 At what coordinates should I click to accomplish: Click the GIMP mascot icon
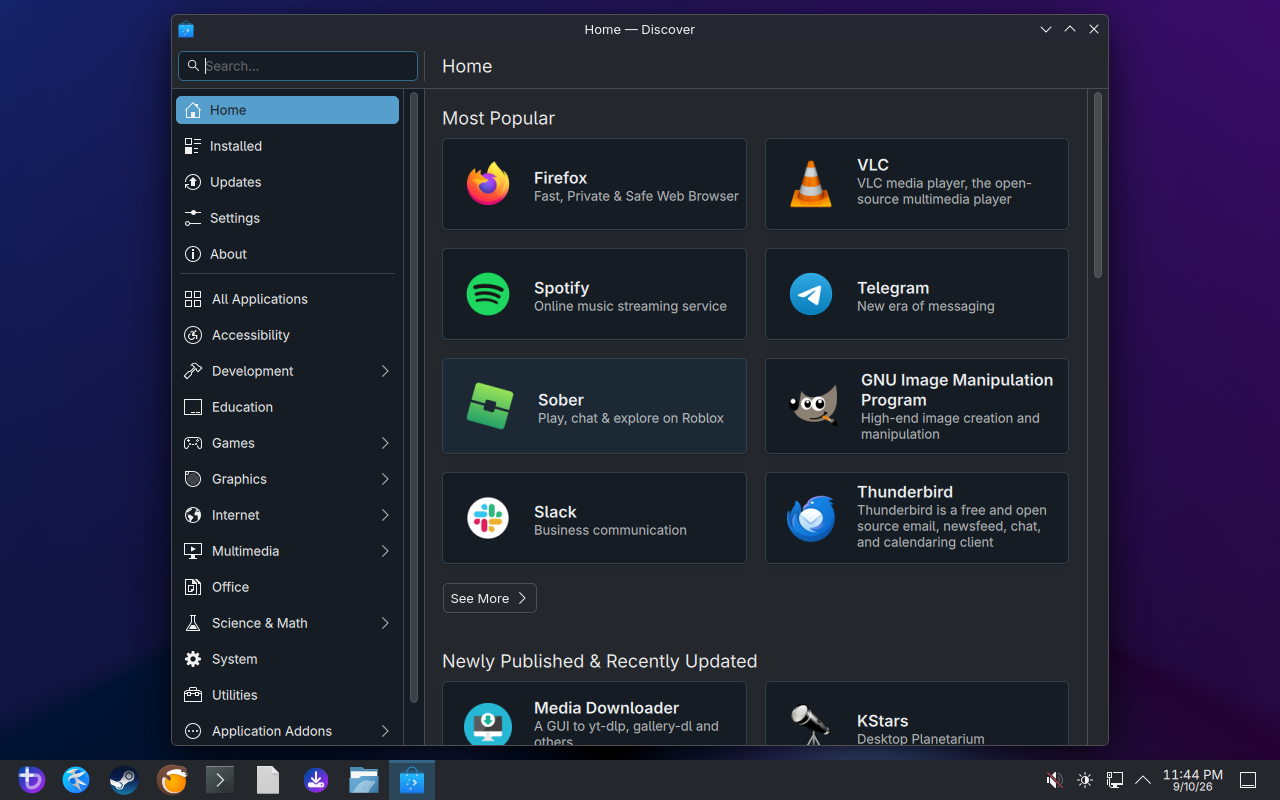click(x=813, y=406)
